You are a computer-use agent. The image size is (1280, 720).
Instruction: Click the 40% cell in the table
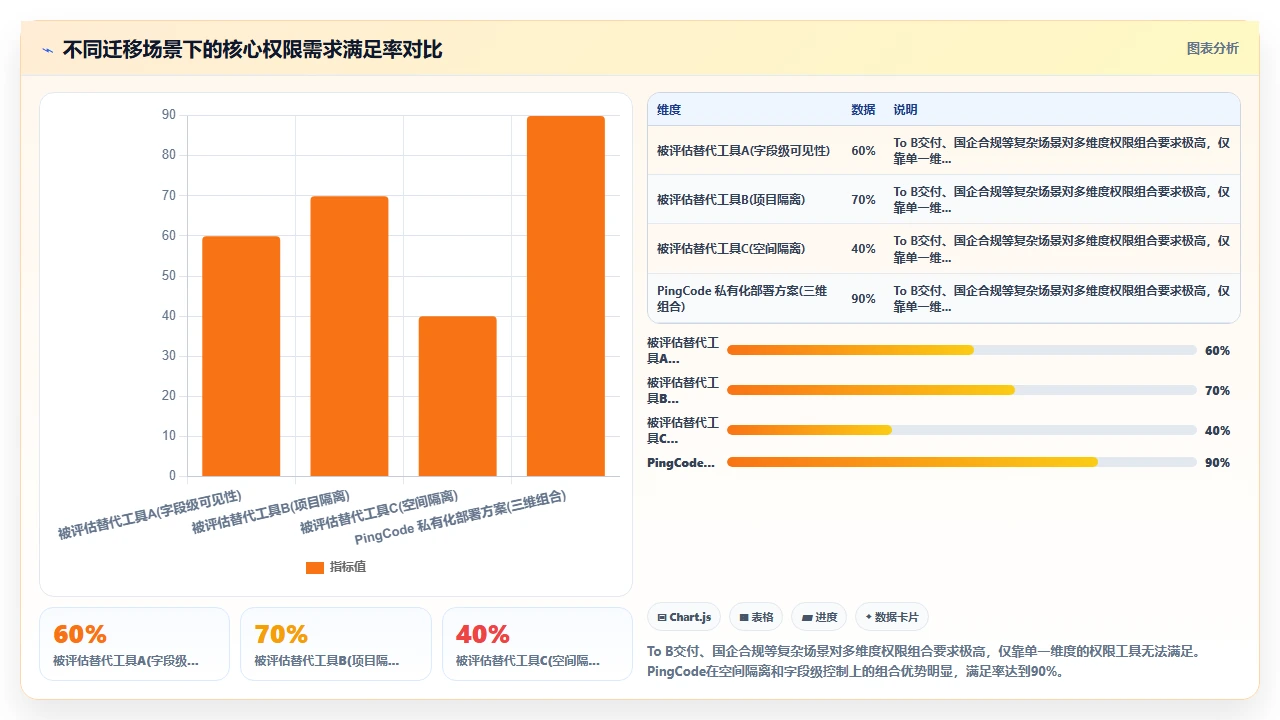click(x=863, y=249)
